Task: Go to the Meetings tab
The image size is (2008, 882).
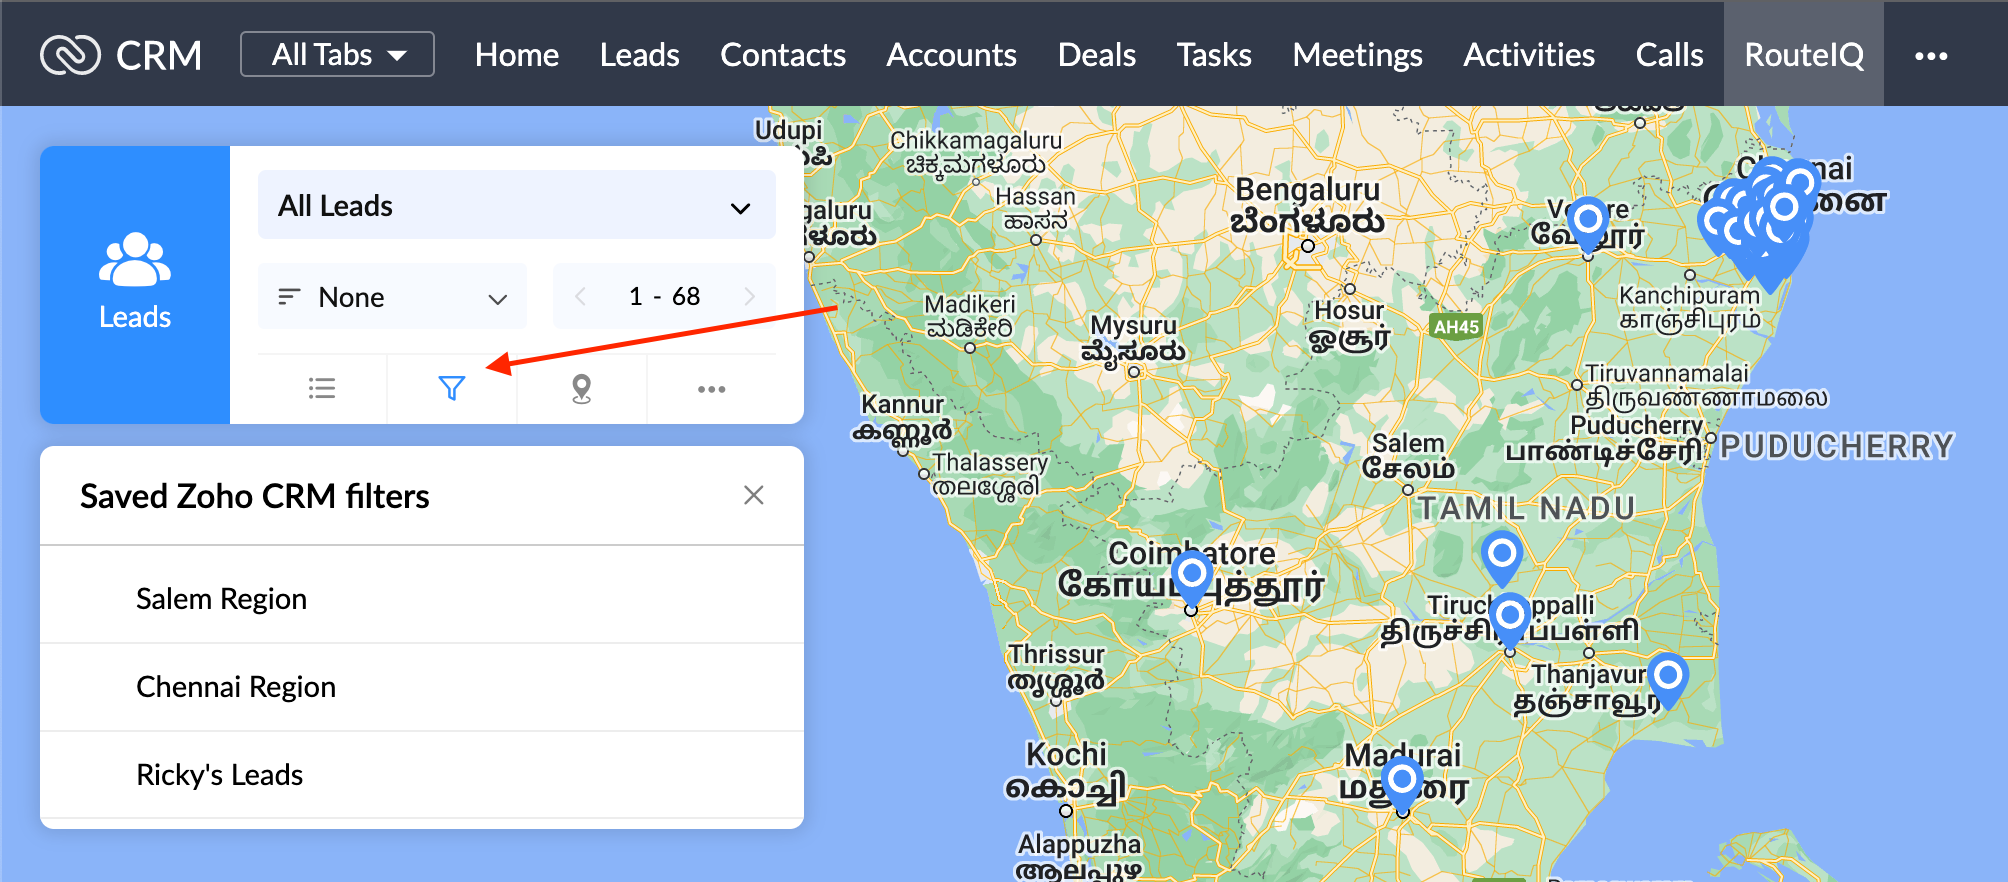Action: [1357, 55]
